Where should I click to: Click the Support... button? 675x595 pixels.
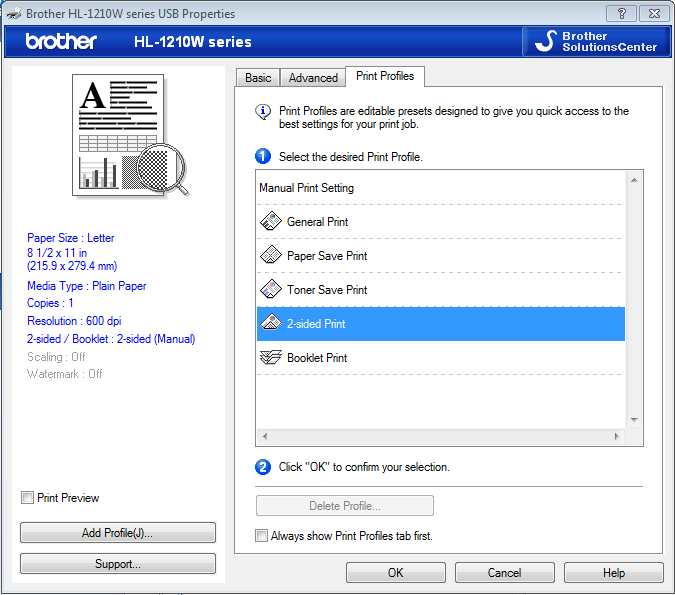tap(118, 564)
